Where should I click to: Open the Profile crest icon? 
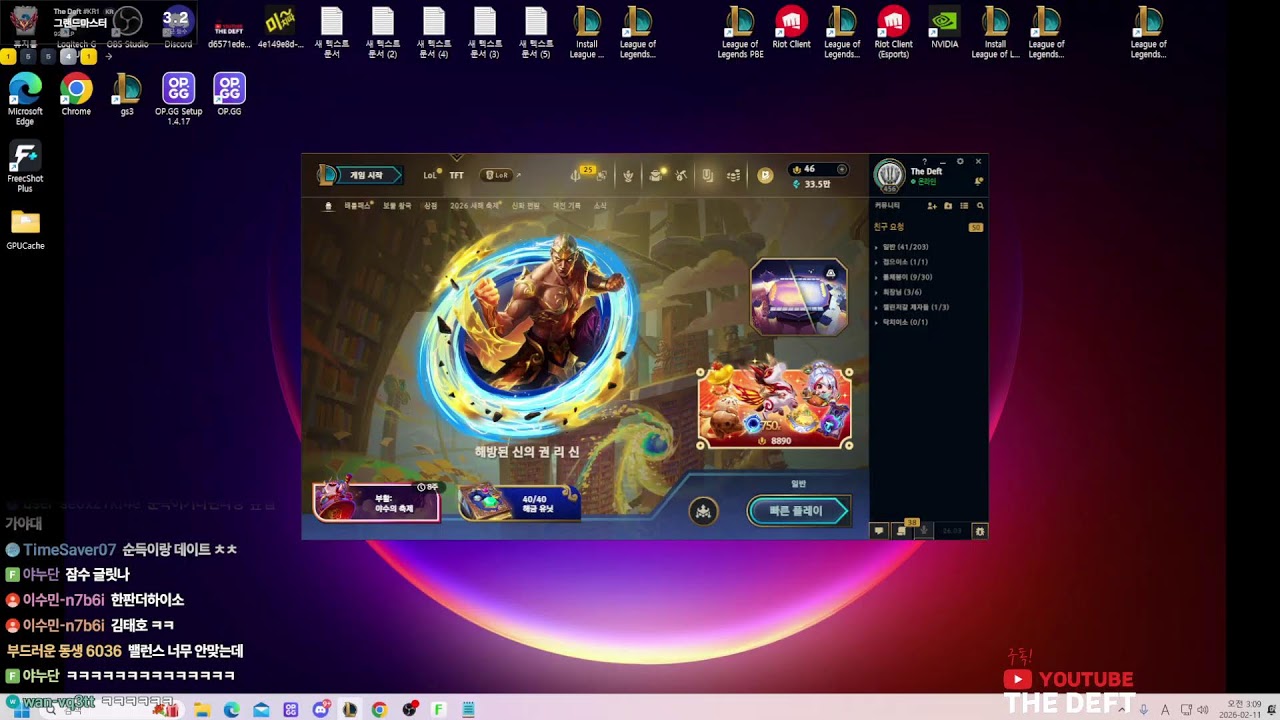coord(628,176)
